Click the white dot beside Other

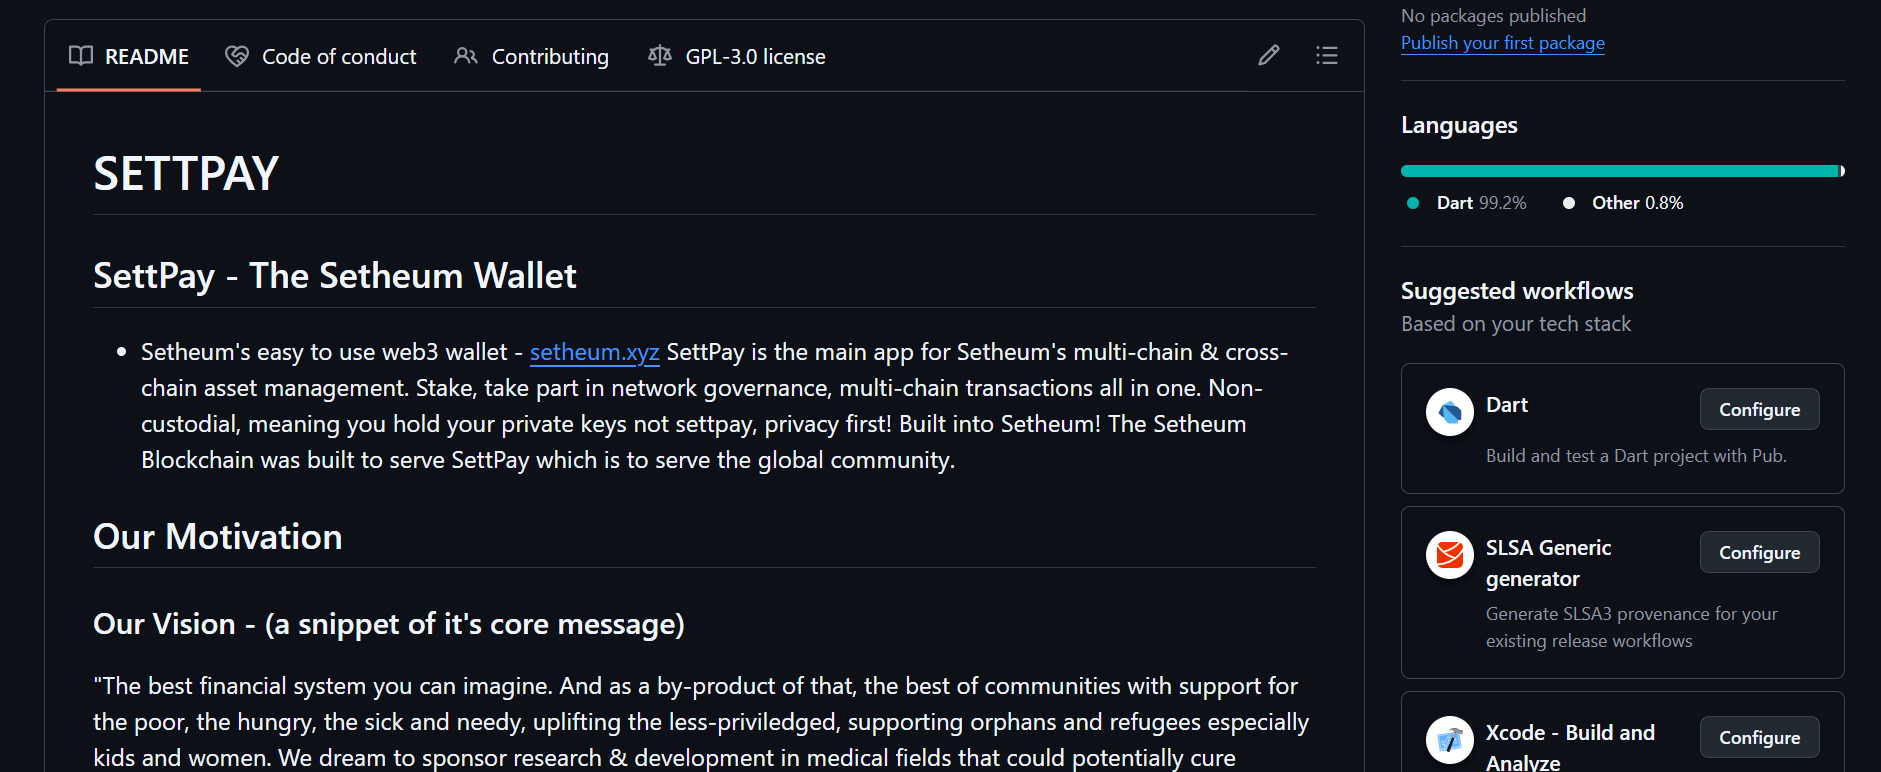(1569, 203)
